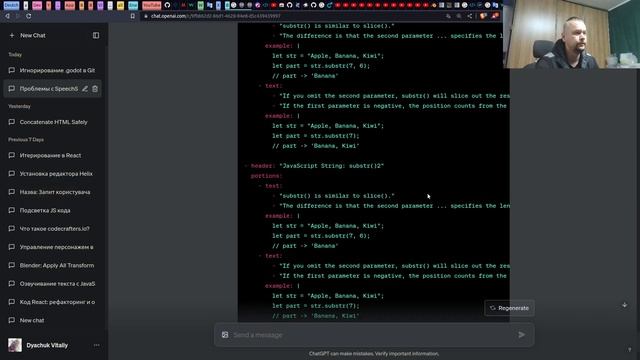The image size is (640, 360).
Task: Attach an image with the picture icon
Action: [225, 335]
